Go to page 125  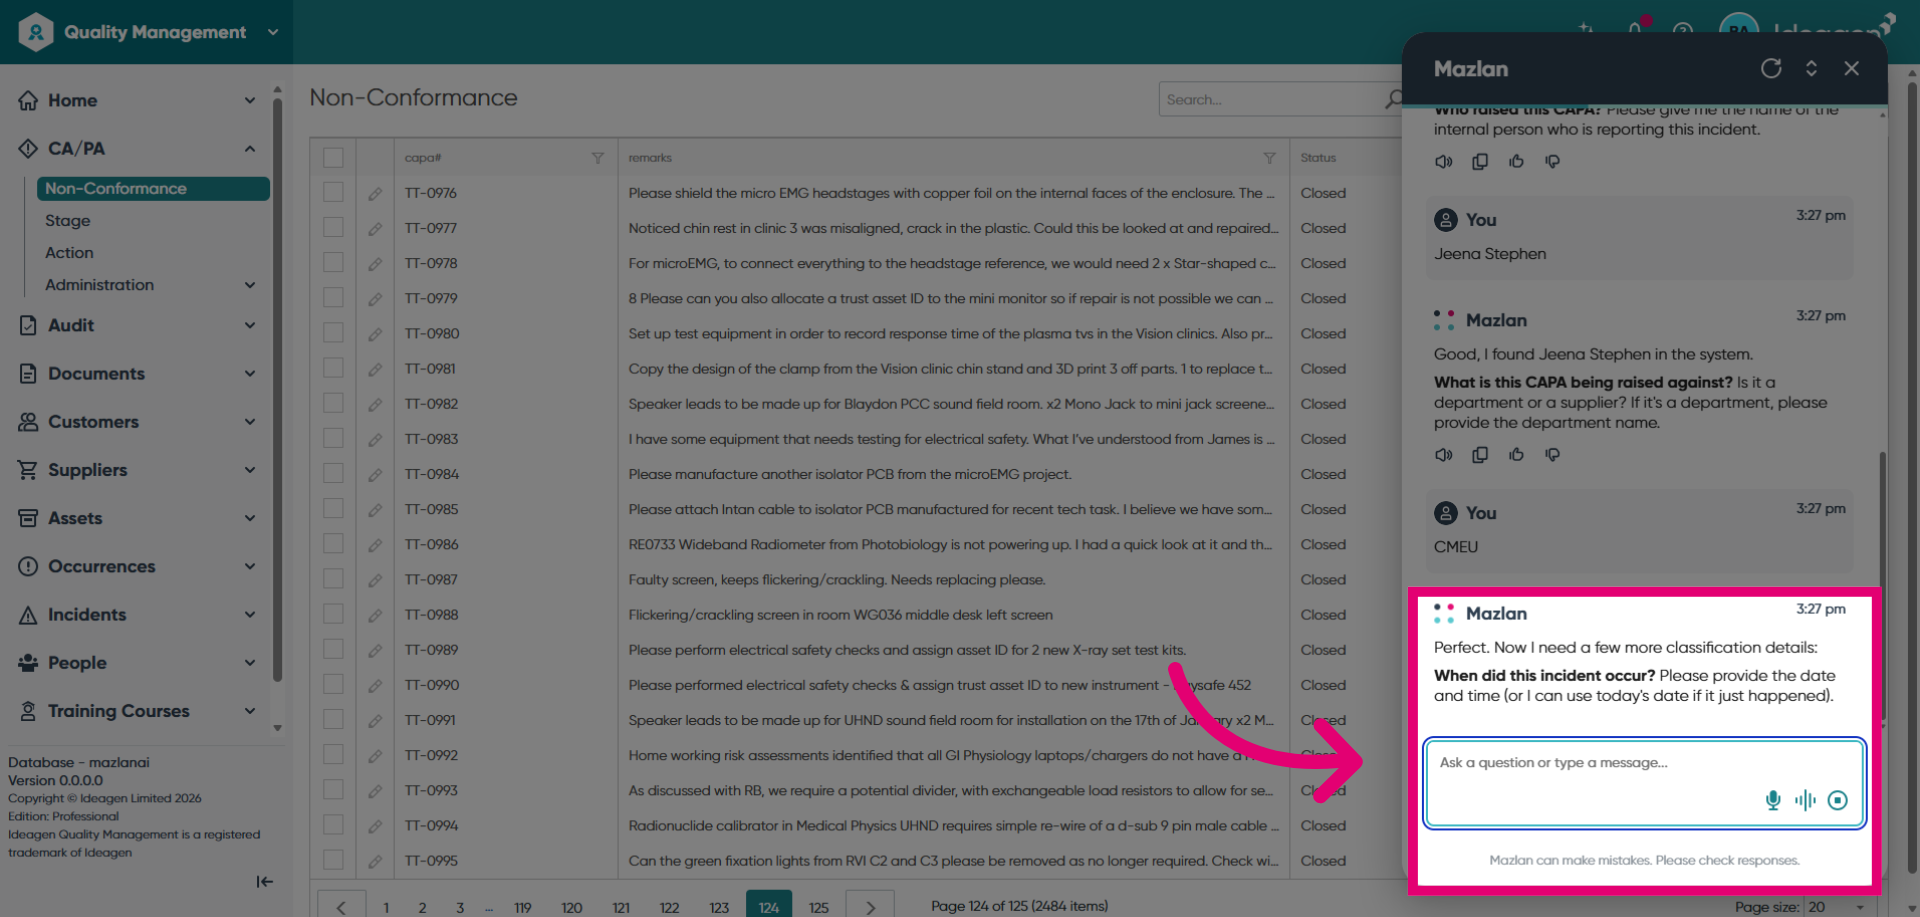coord(819,907)
